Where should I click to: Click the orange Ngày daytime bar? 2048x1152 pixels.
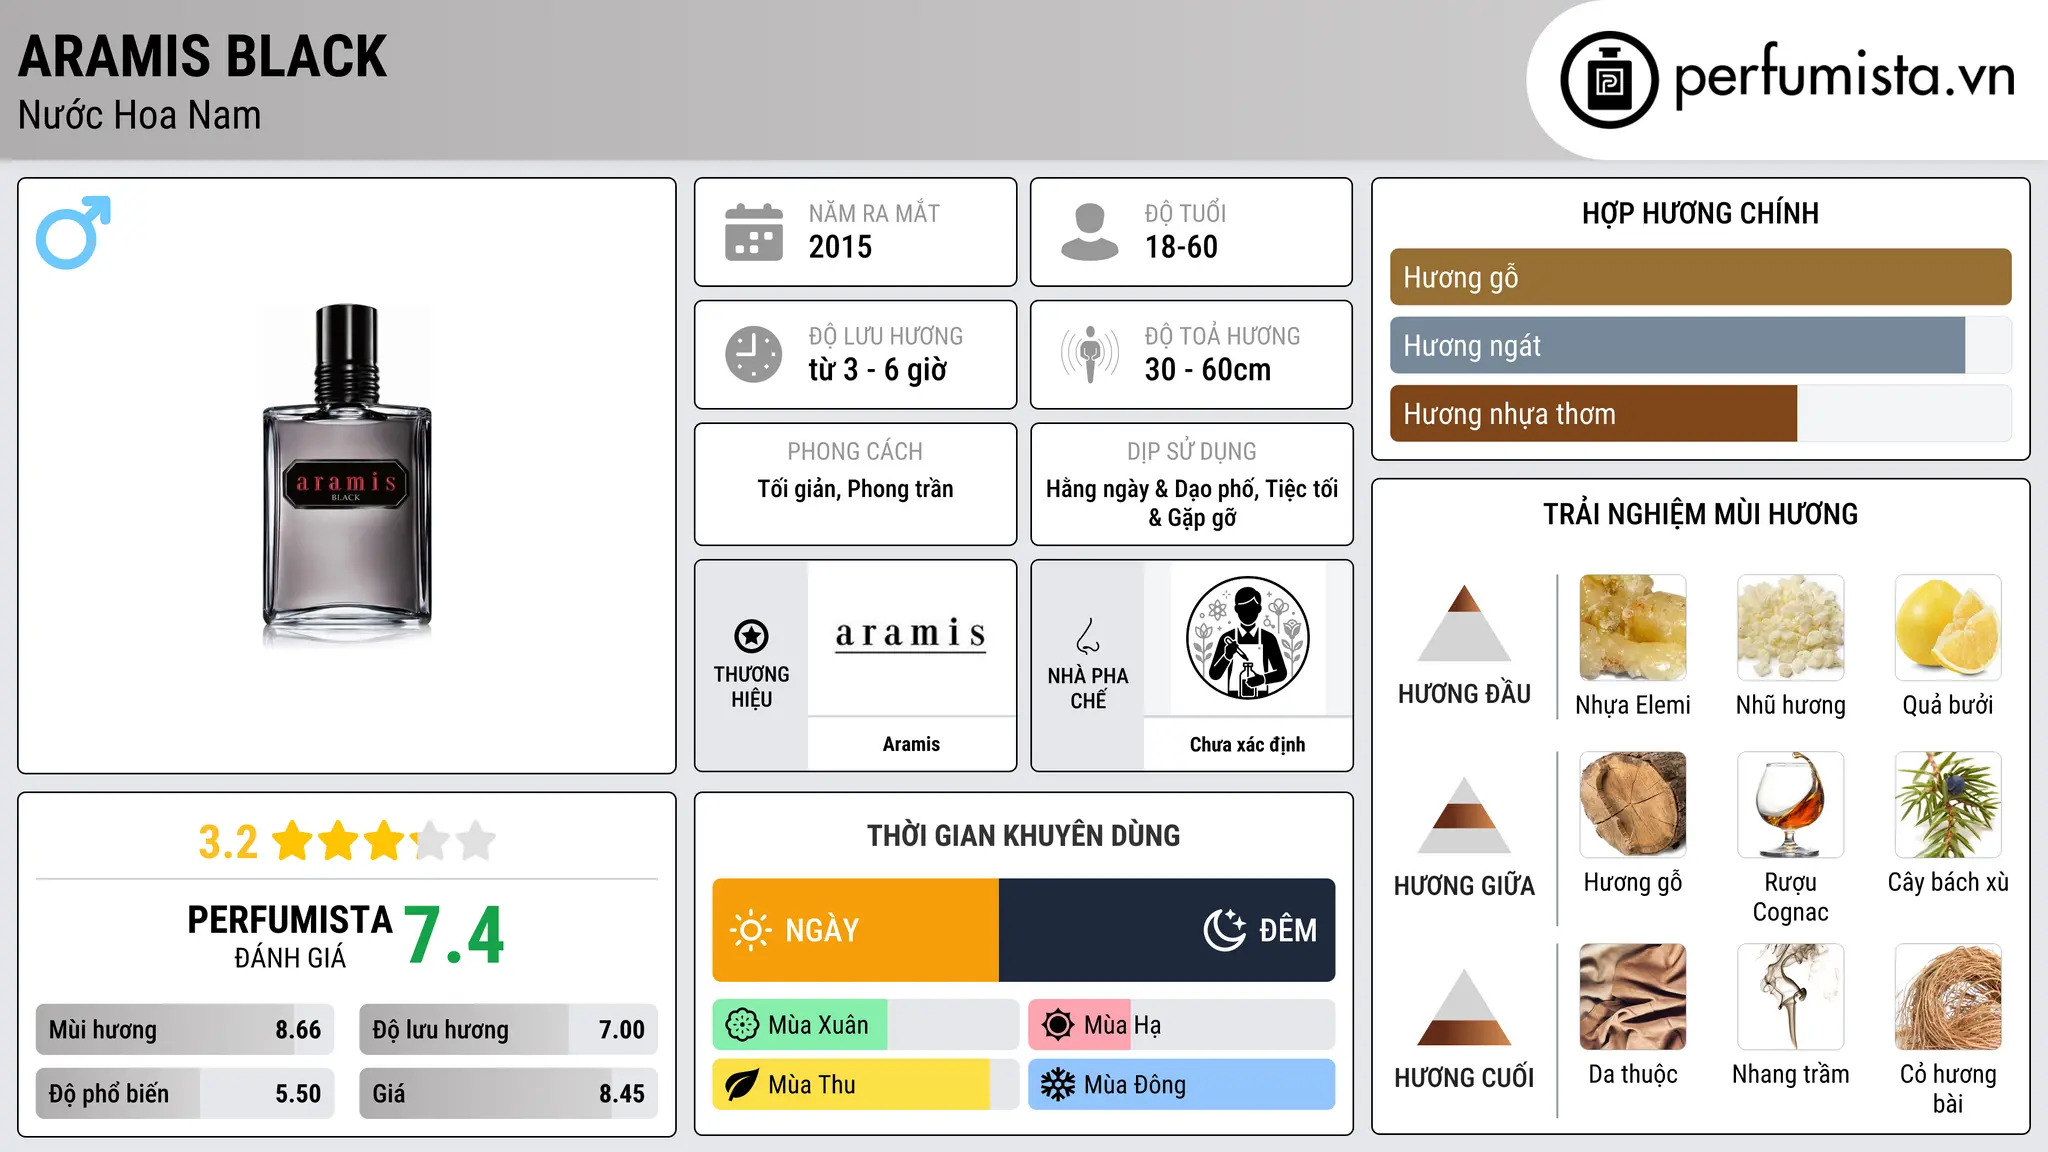click(855, 930)
